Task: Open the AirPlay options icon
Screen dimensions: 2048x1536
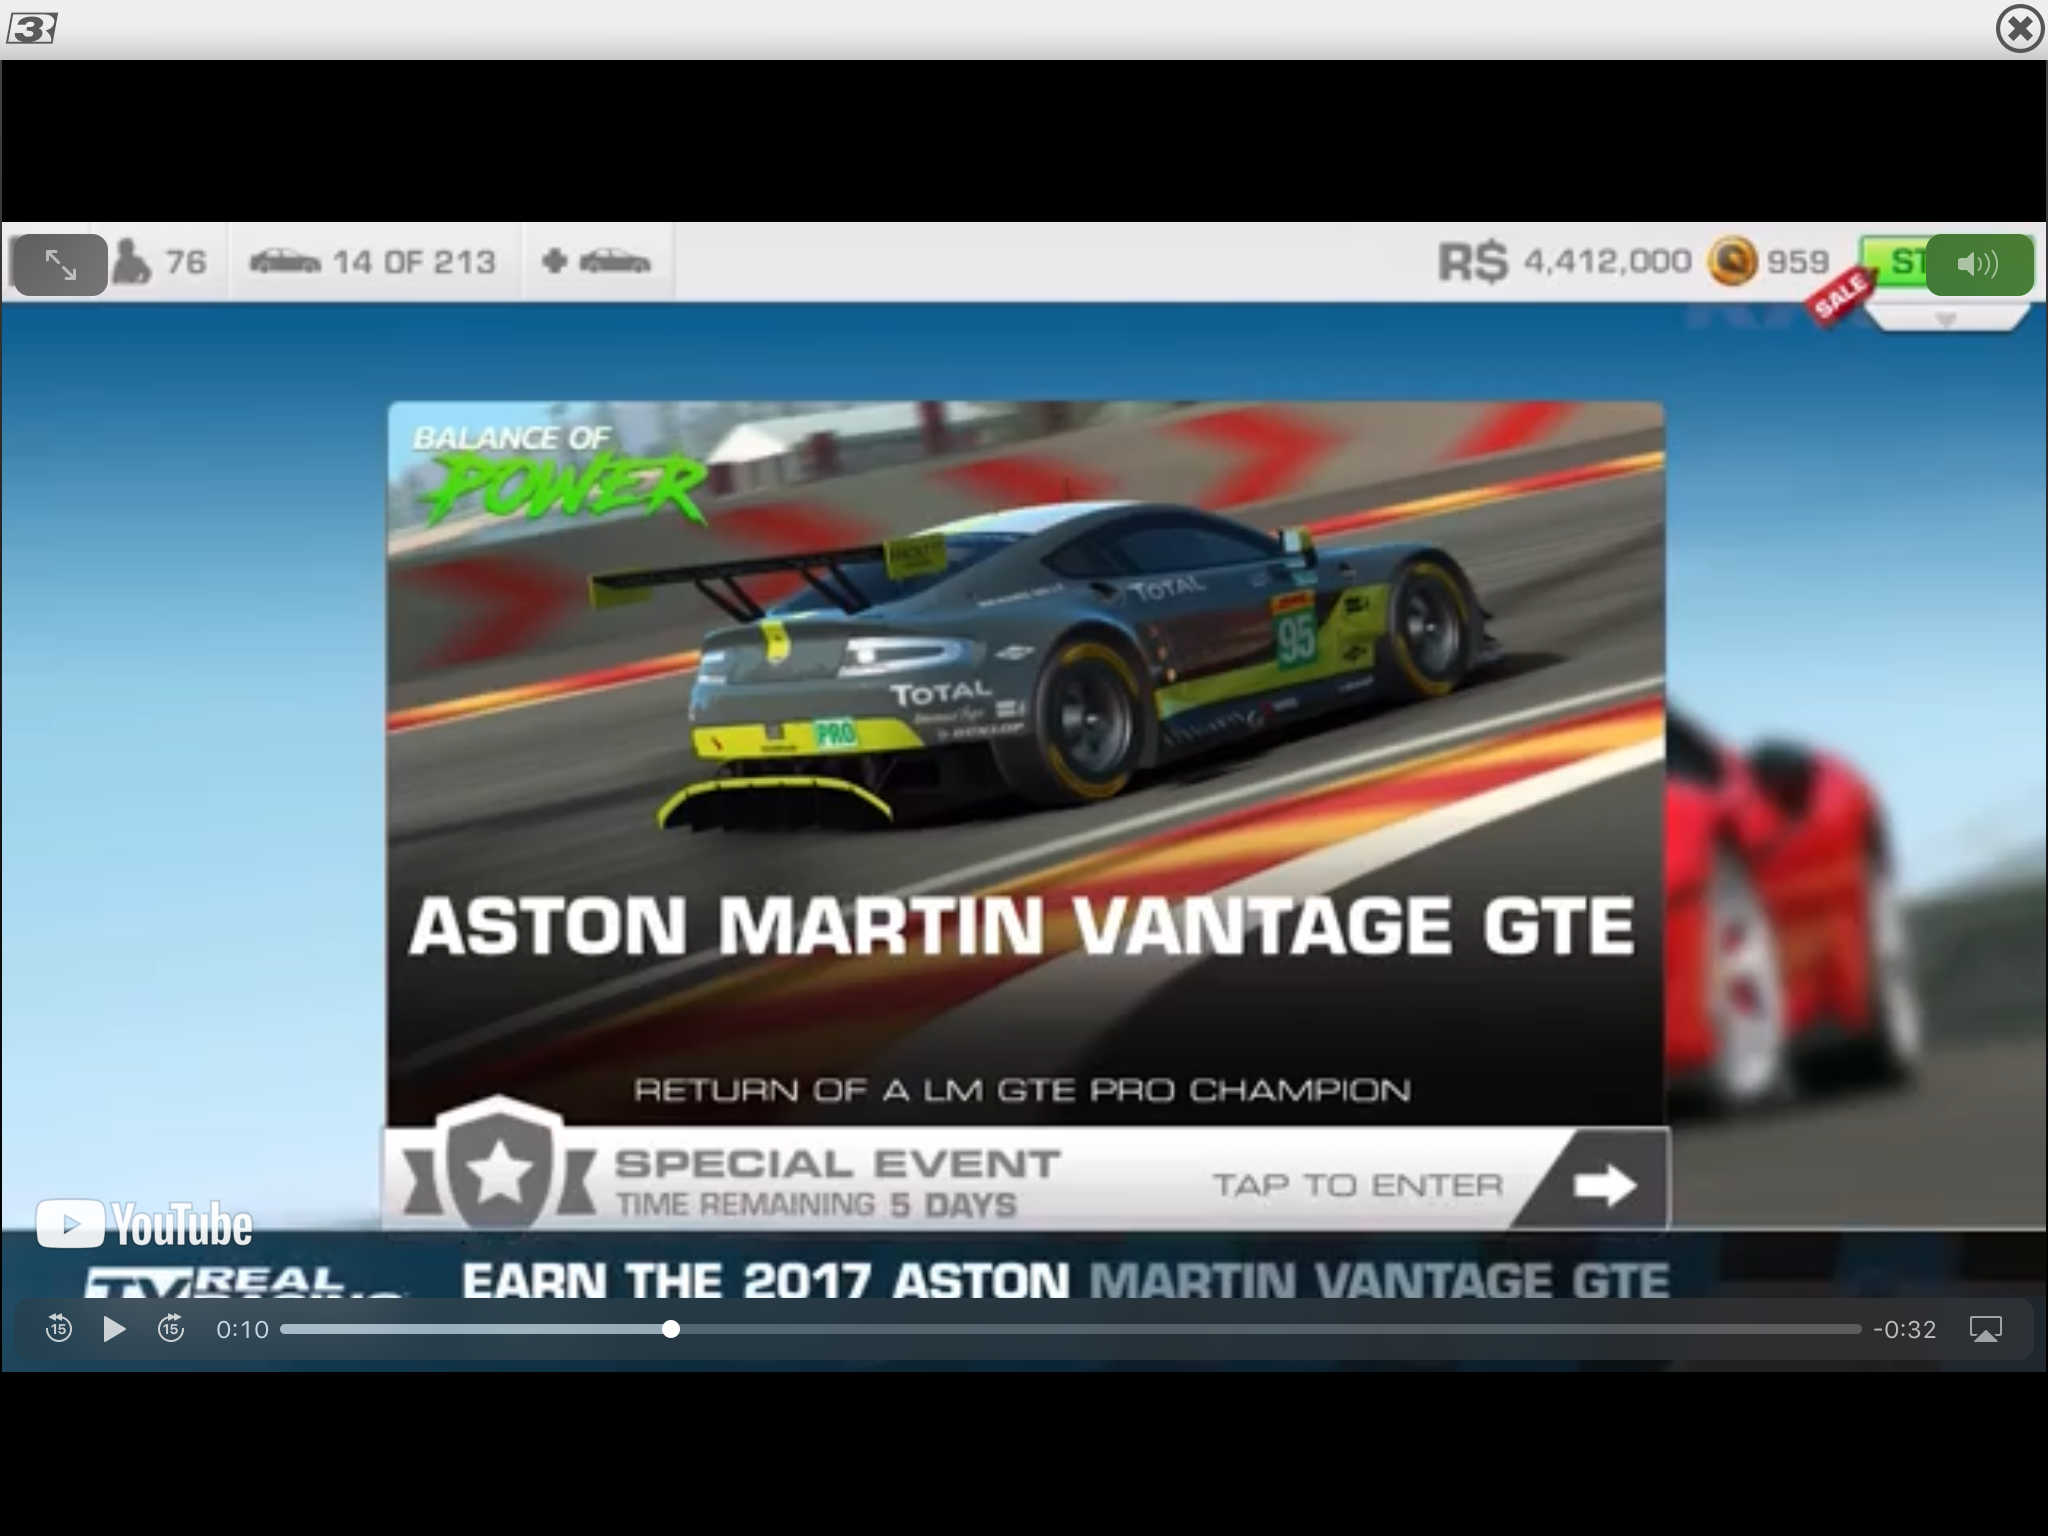Action: (1985, 1329)
